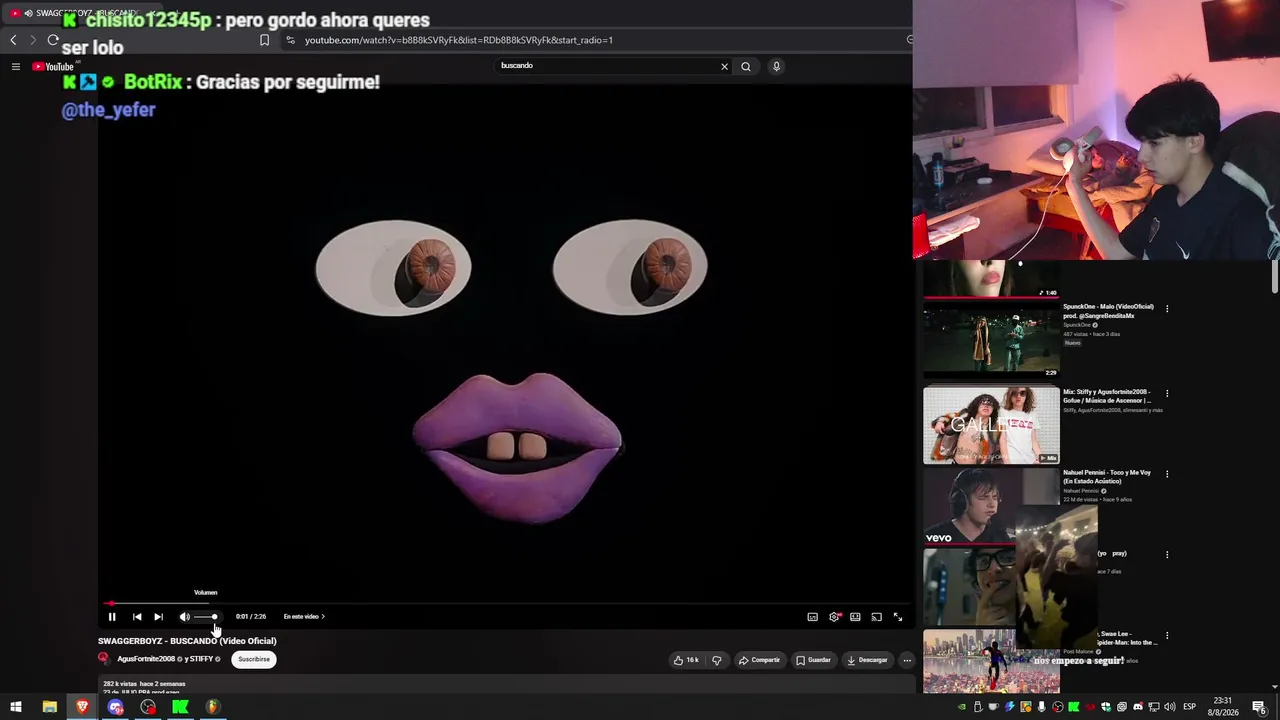Go to previous video in playlist
Screen dimensions: 1280x720
[x=137, y=617]
